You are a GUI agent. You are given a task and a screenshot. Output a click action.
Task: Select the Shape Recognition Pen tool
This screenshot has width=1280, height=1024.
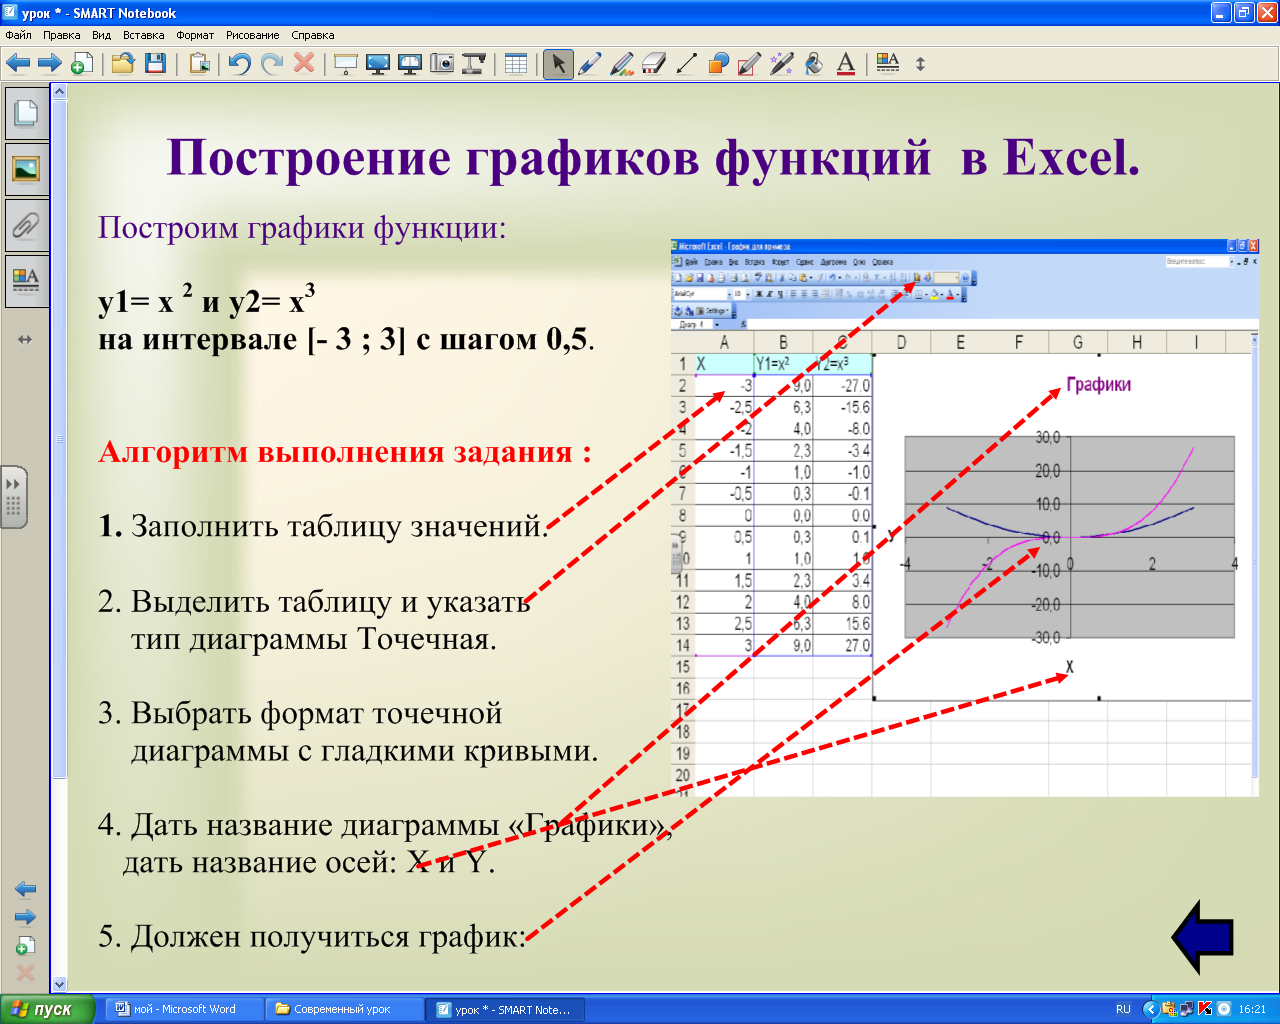pos(750,64)
